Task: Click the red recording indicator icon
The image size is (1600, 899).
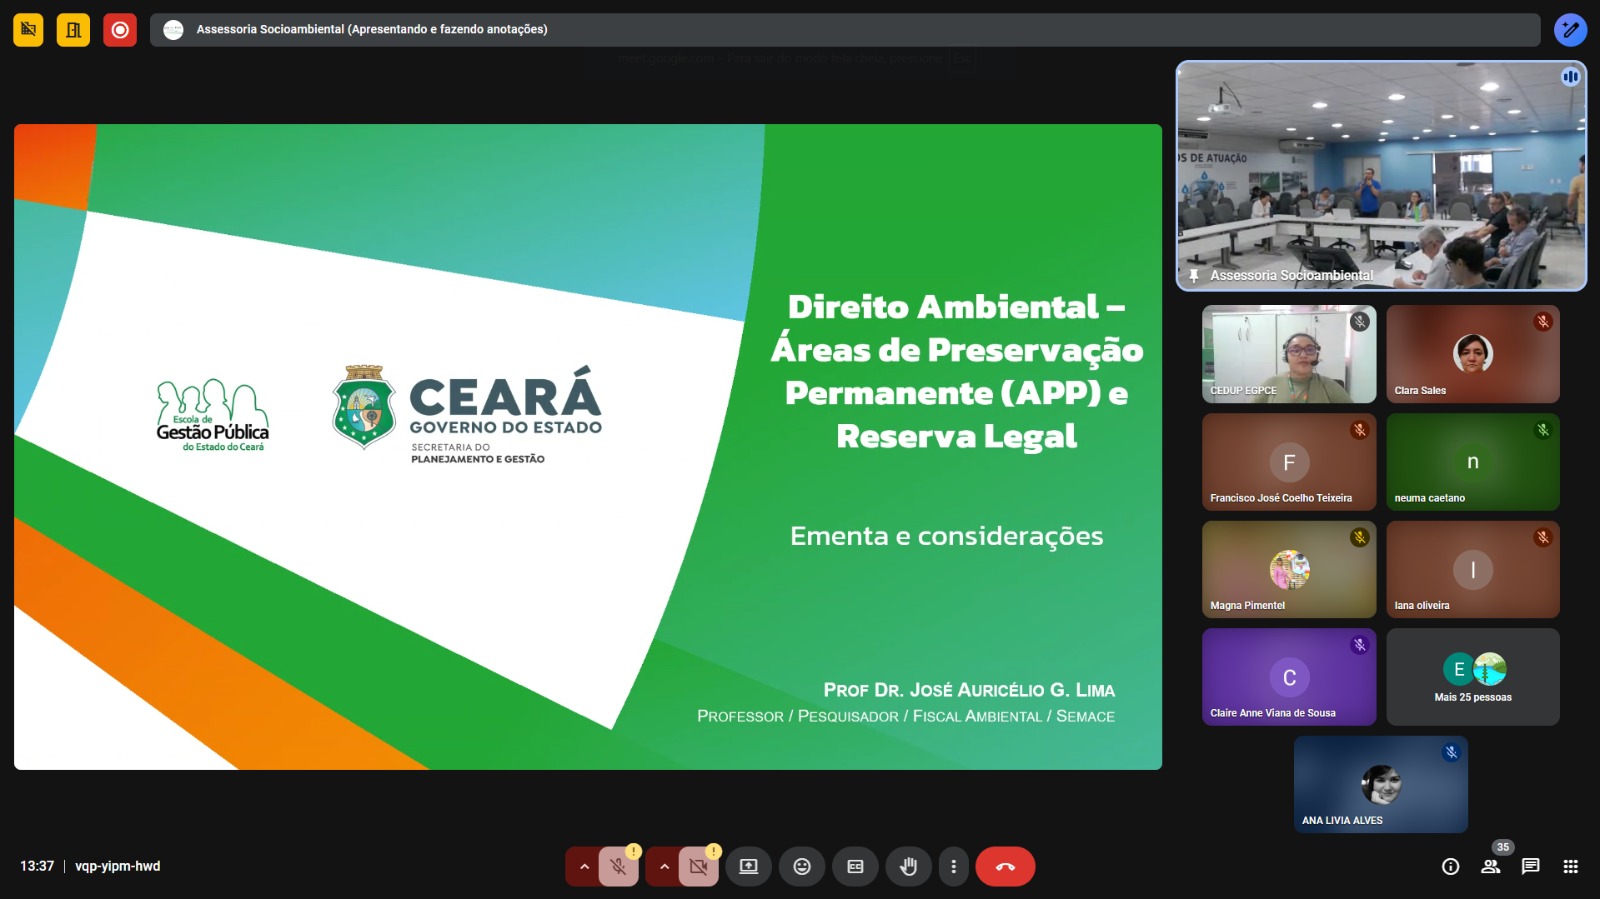Action: (x=120, y=30)
